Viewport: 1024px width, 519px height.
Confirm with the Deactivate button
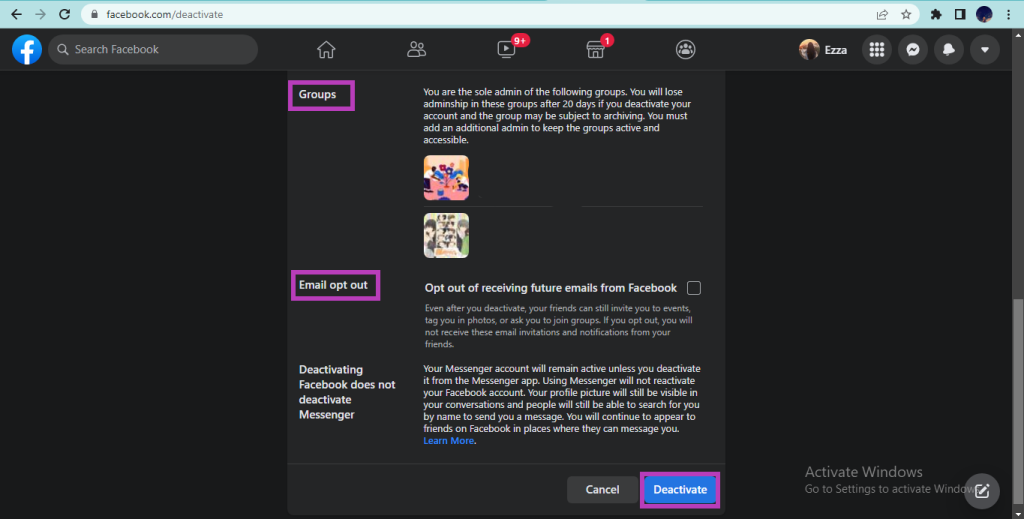tap(680, 490)
